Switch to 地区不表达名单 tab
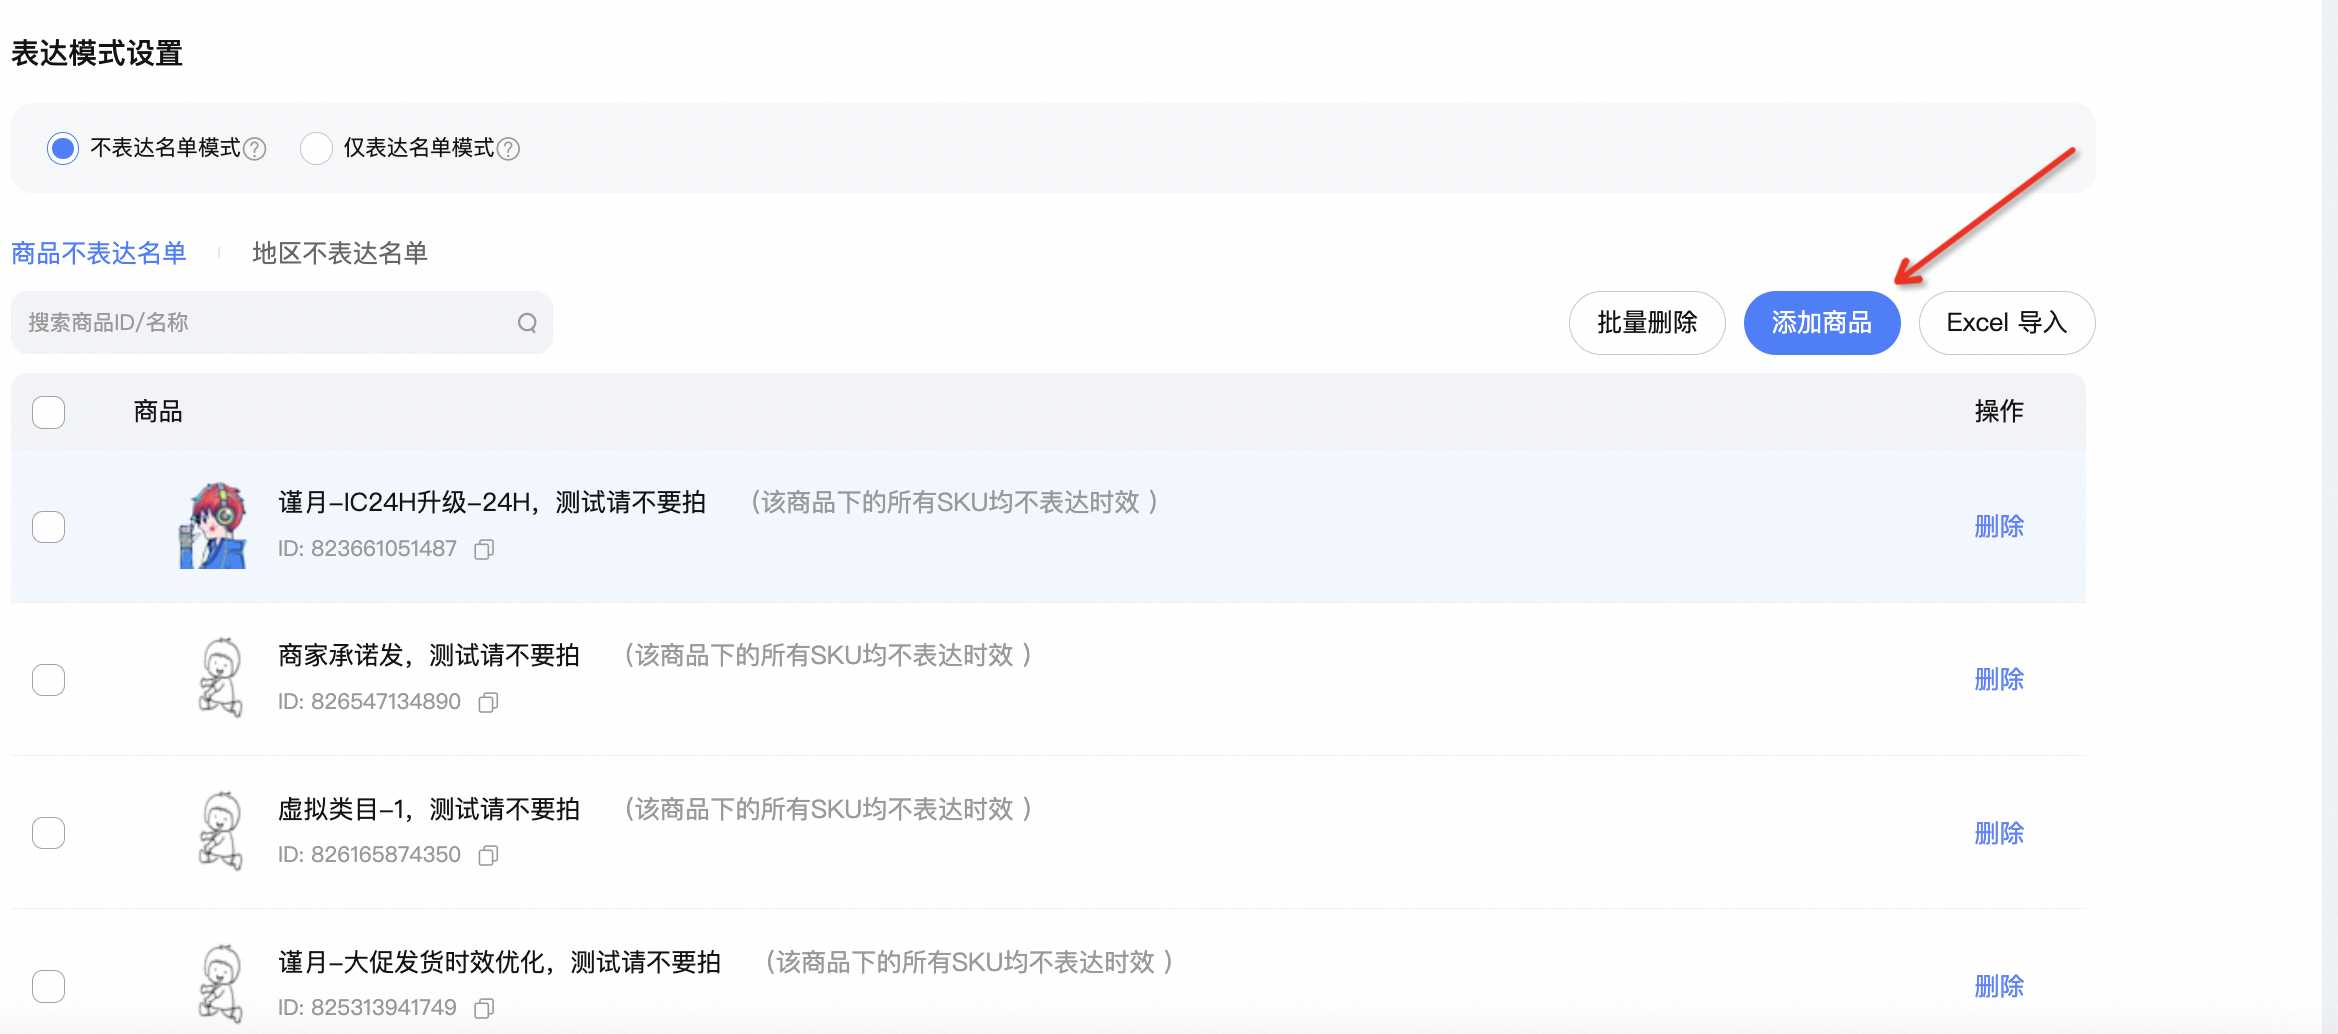 [x=340, y=253]
